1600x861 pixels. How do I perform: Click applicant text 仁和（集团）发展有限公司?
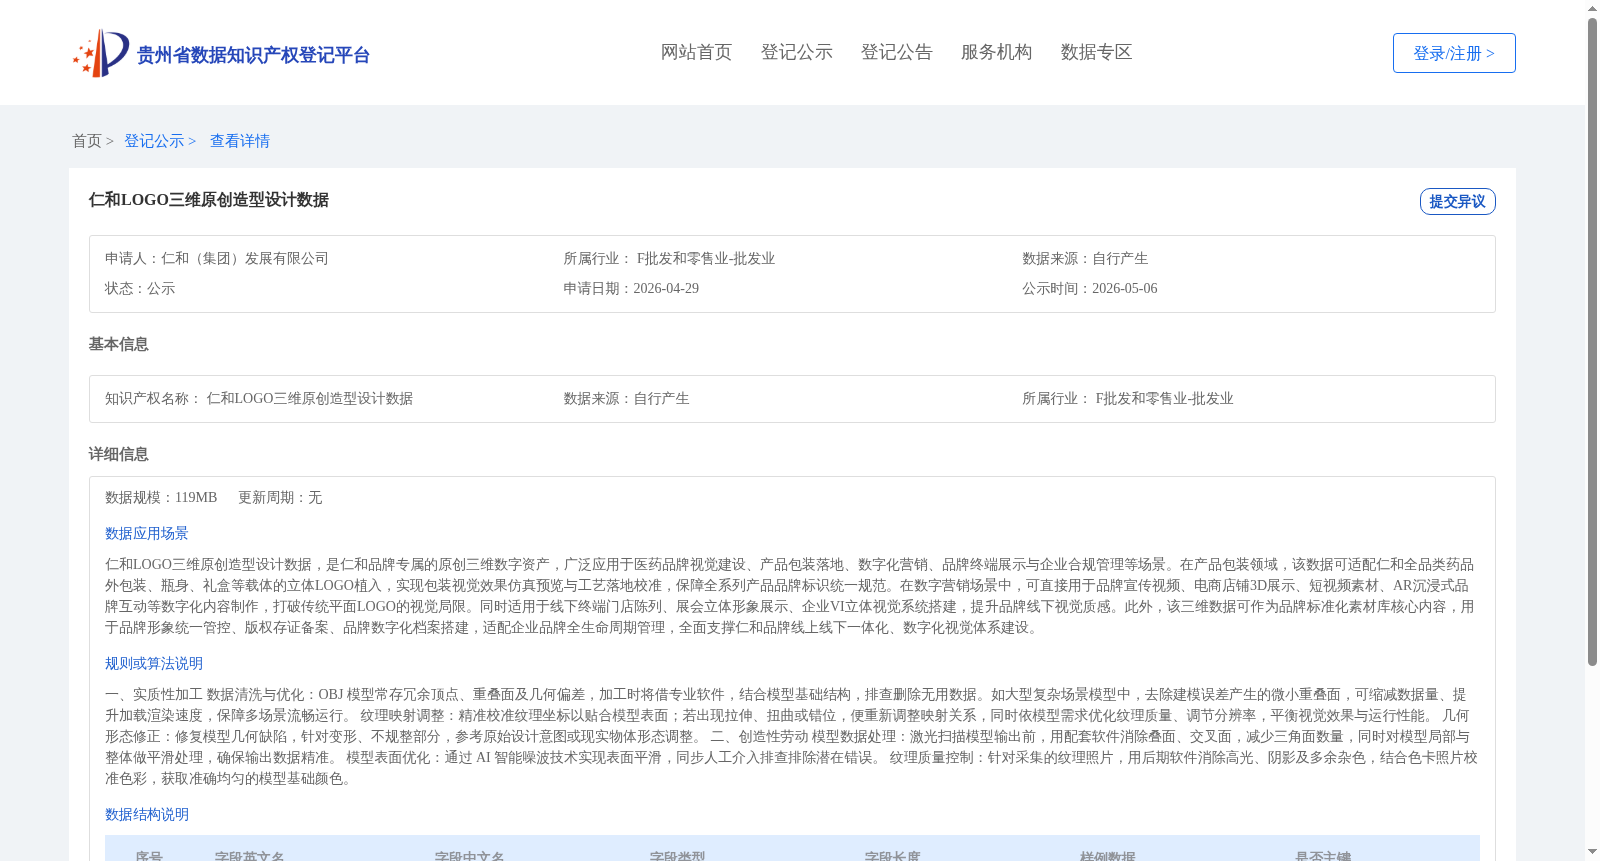[245, 258]
